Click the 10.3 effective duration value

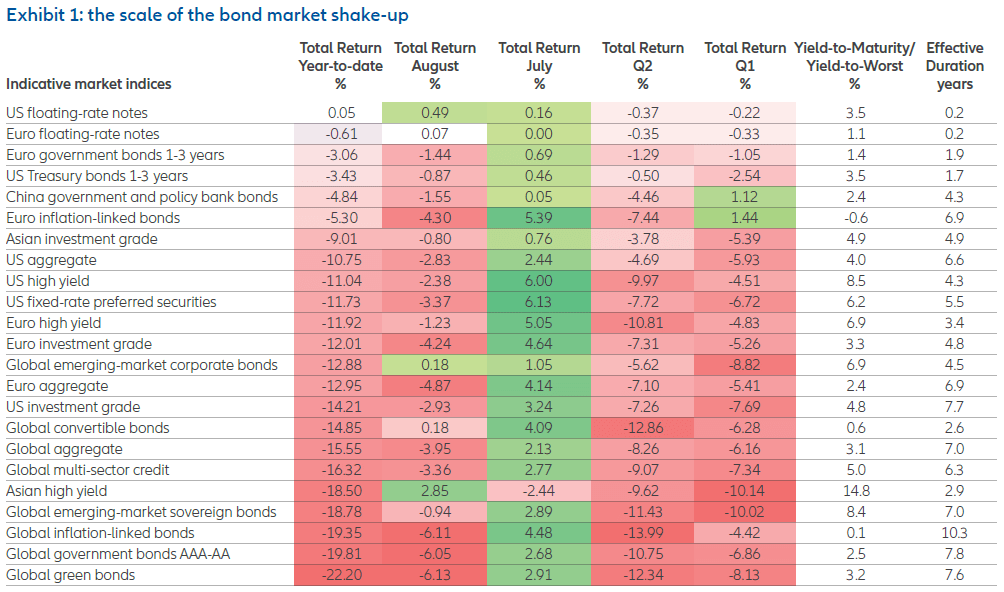(955, 533)
